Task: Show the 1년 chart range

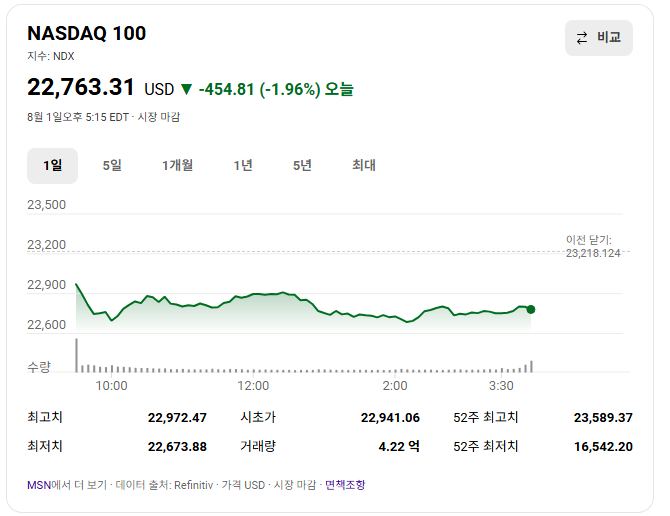Action: pyautogui.click(x=243, y=166)
